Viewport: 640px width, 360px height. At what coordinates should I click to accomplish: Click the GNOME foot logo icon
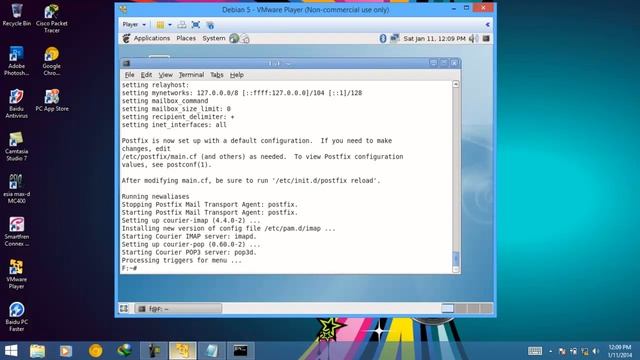tap(126, 38)
